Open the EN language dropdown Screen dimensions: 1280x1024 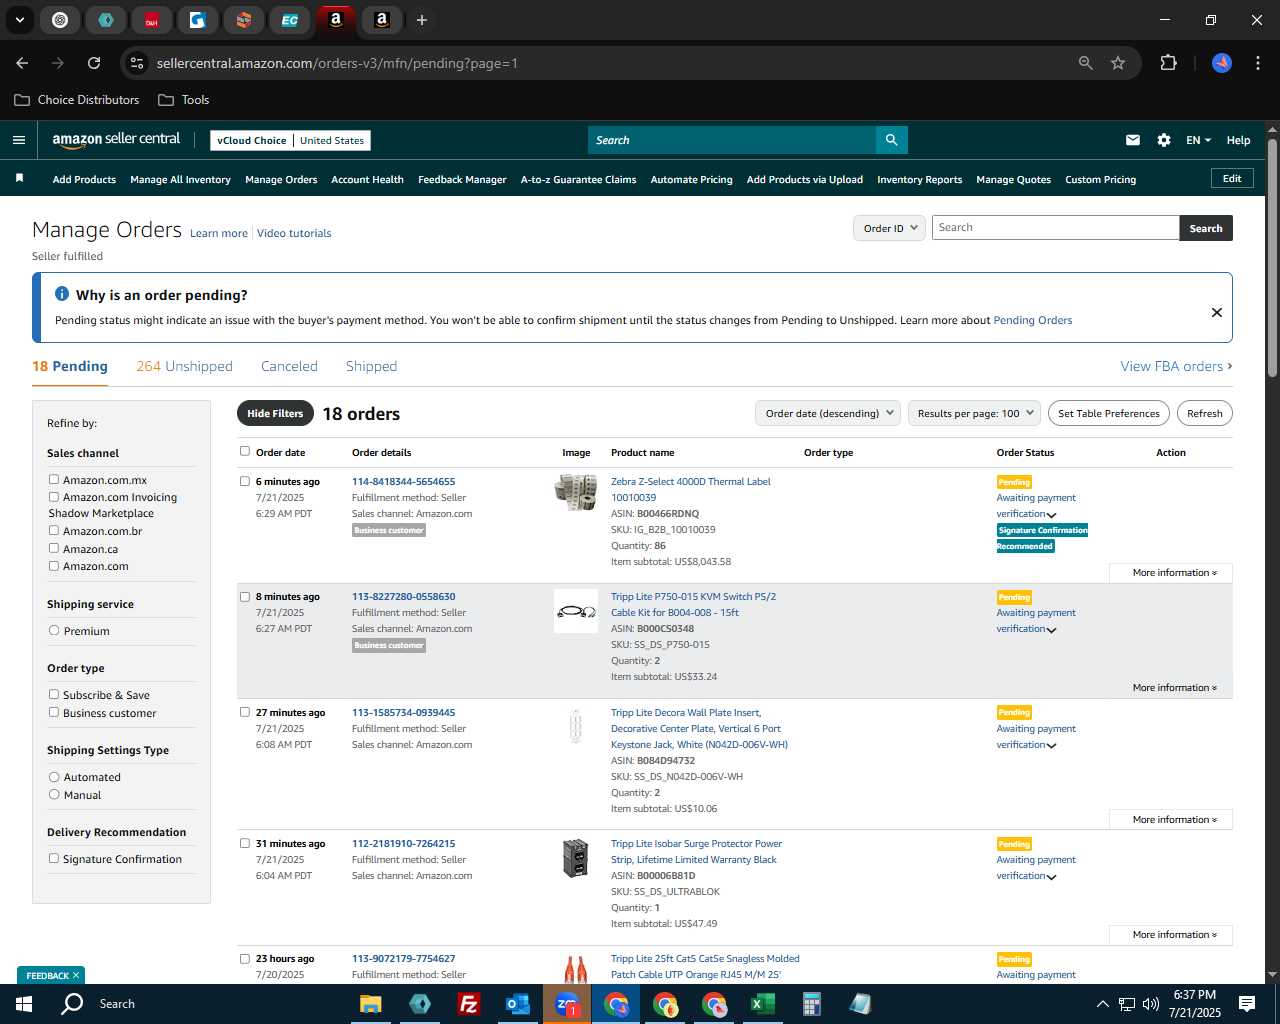1198,140
